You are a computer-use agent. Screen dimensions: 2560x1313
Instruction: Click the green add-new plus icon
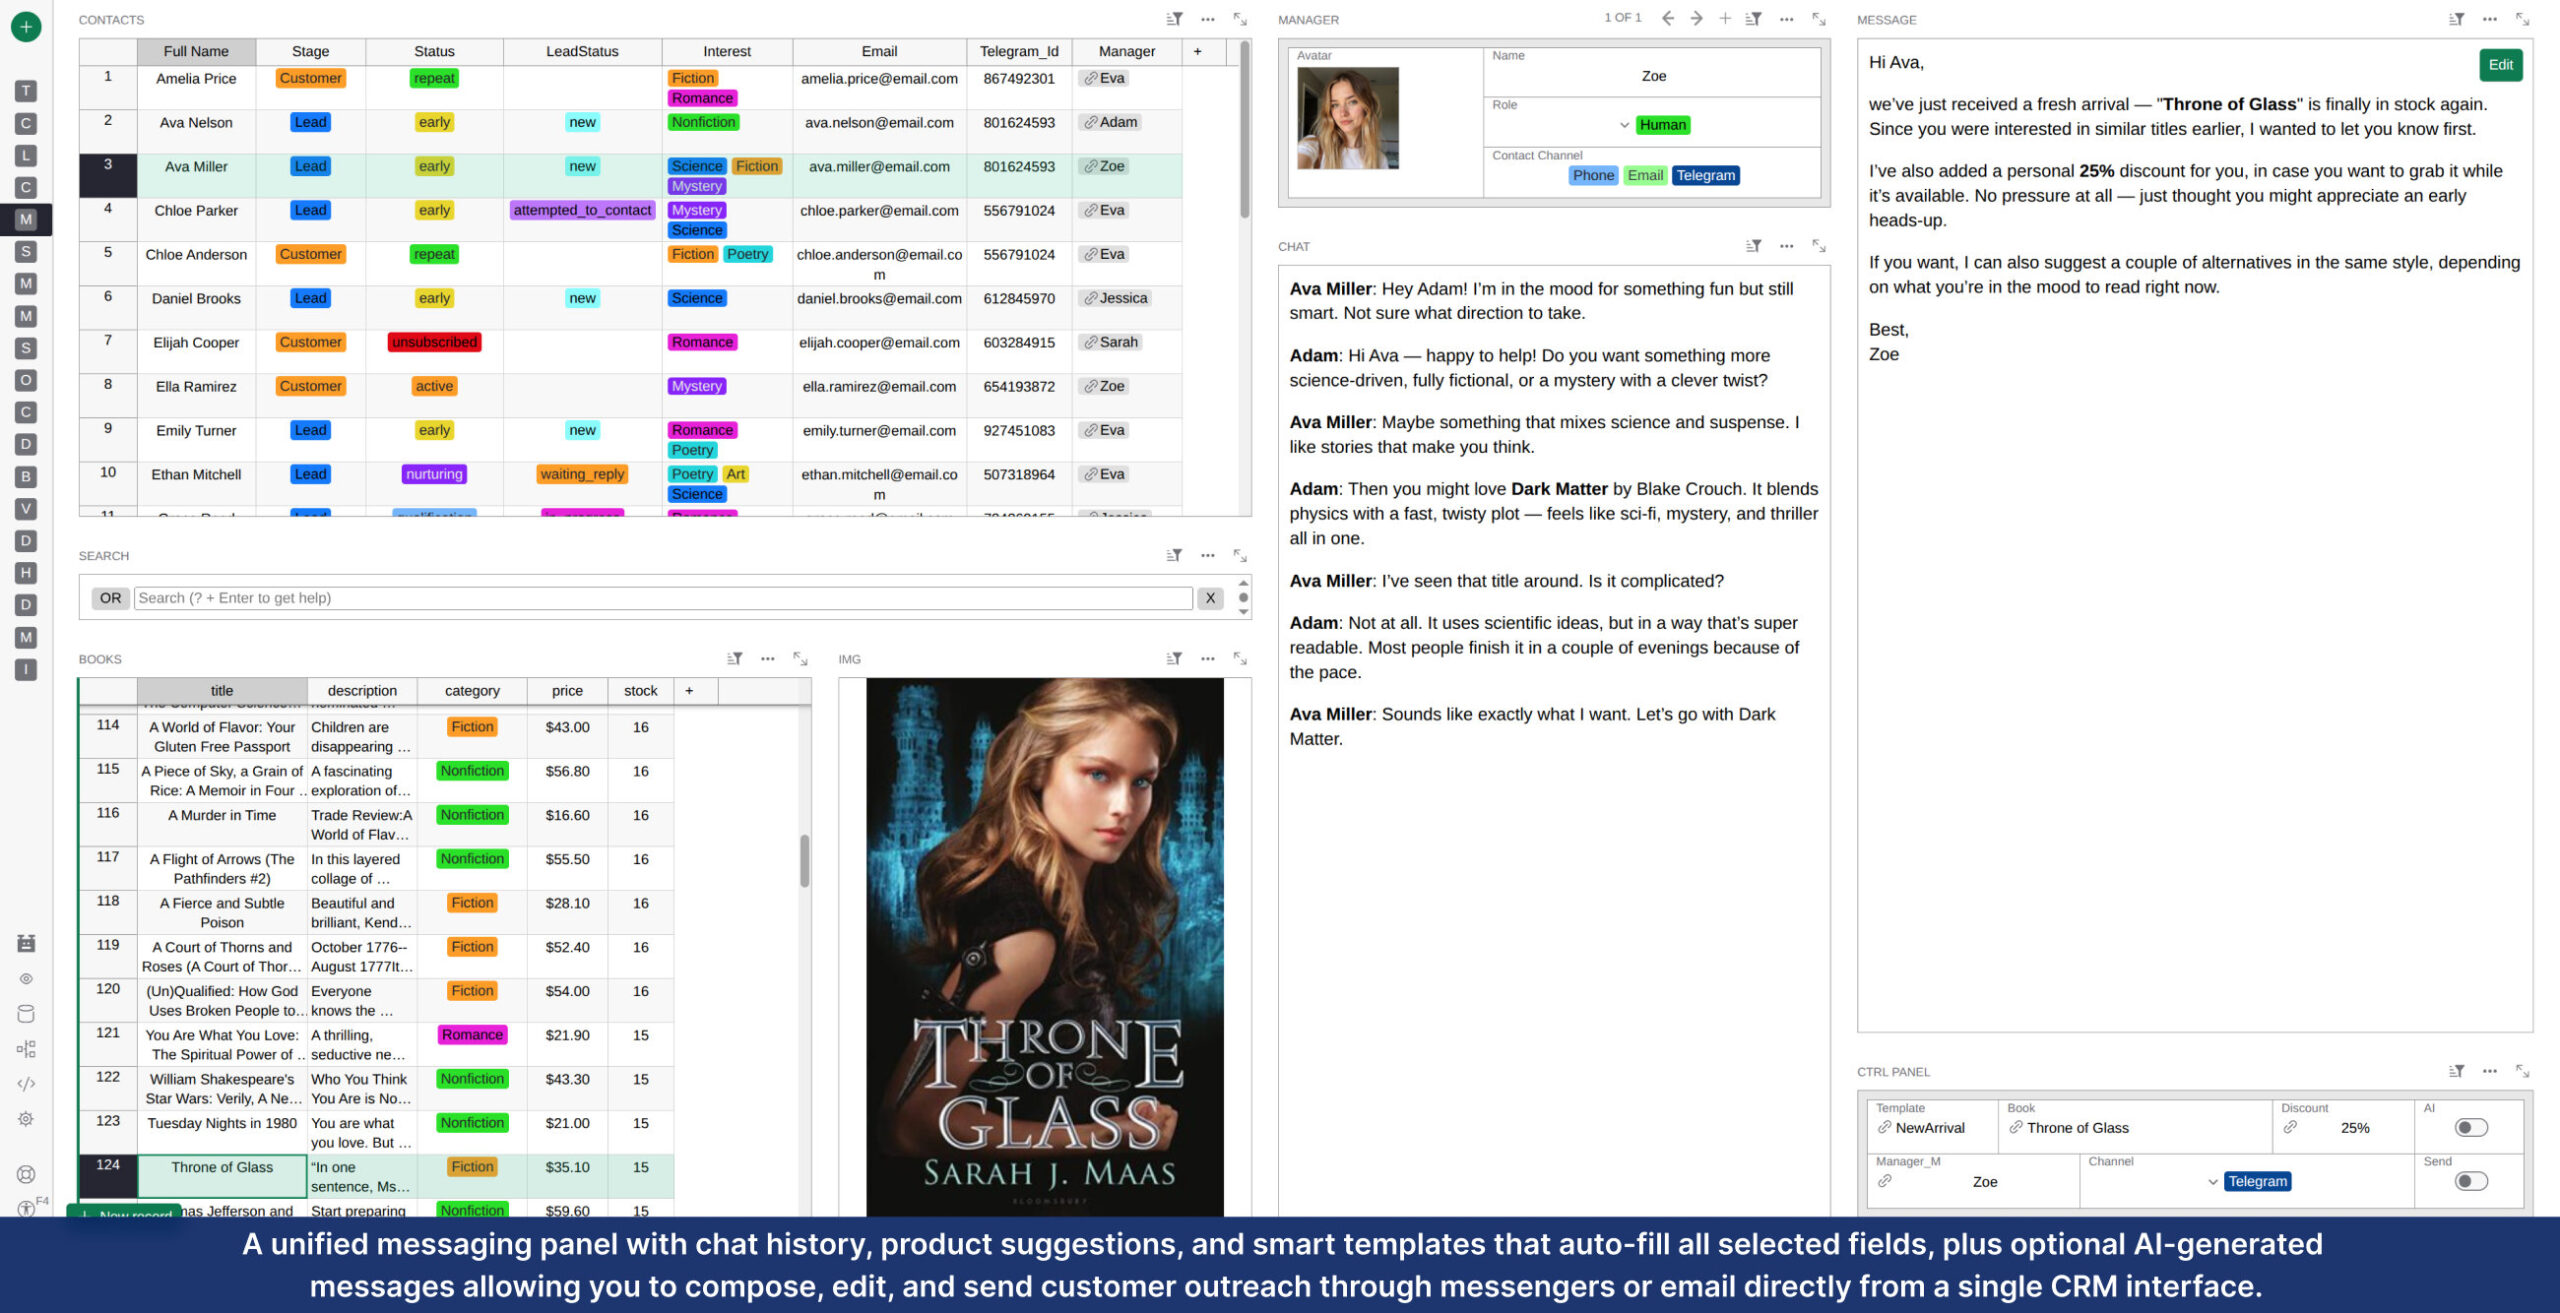pos(26,27)
